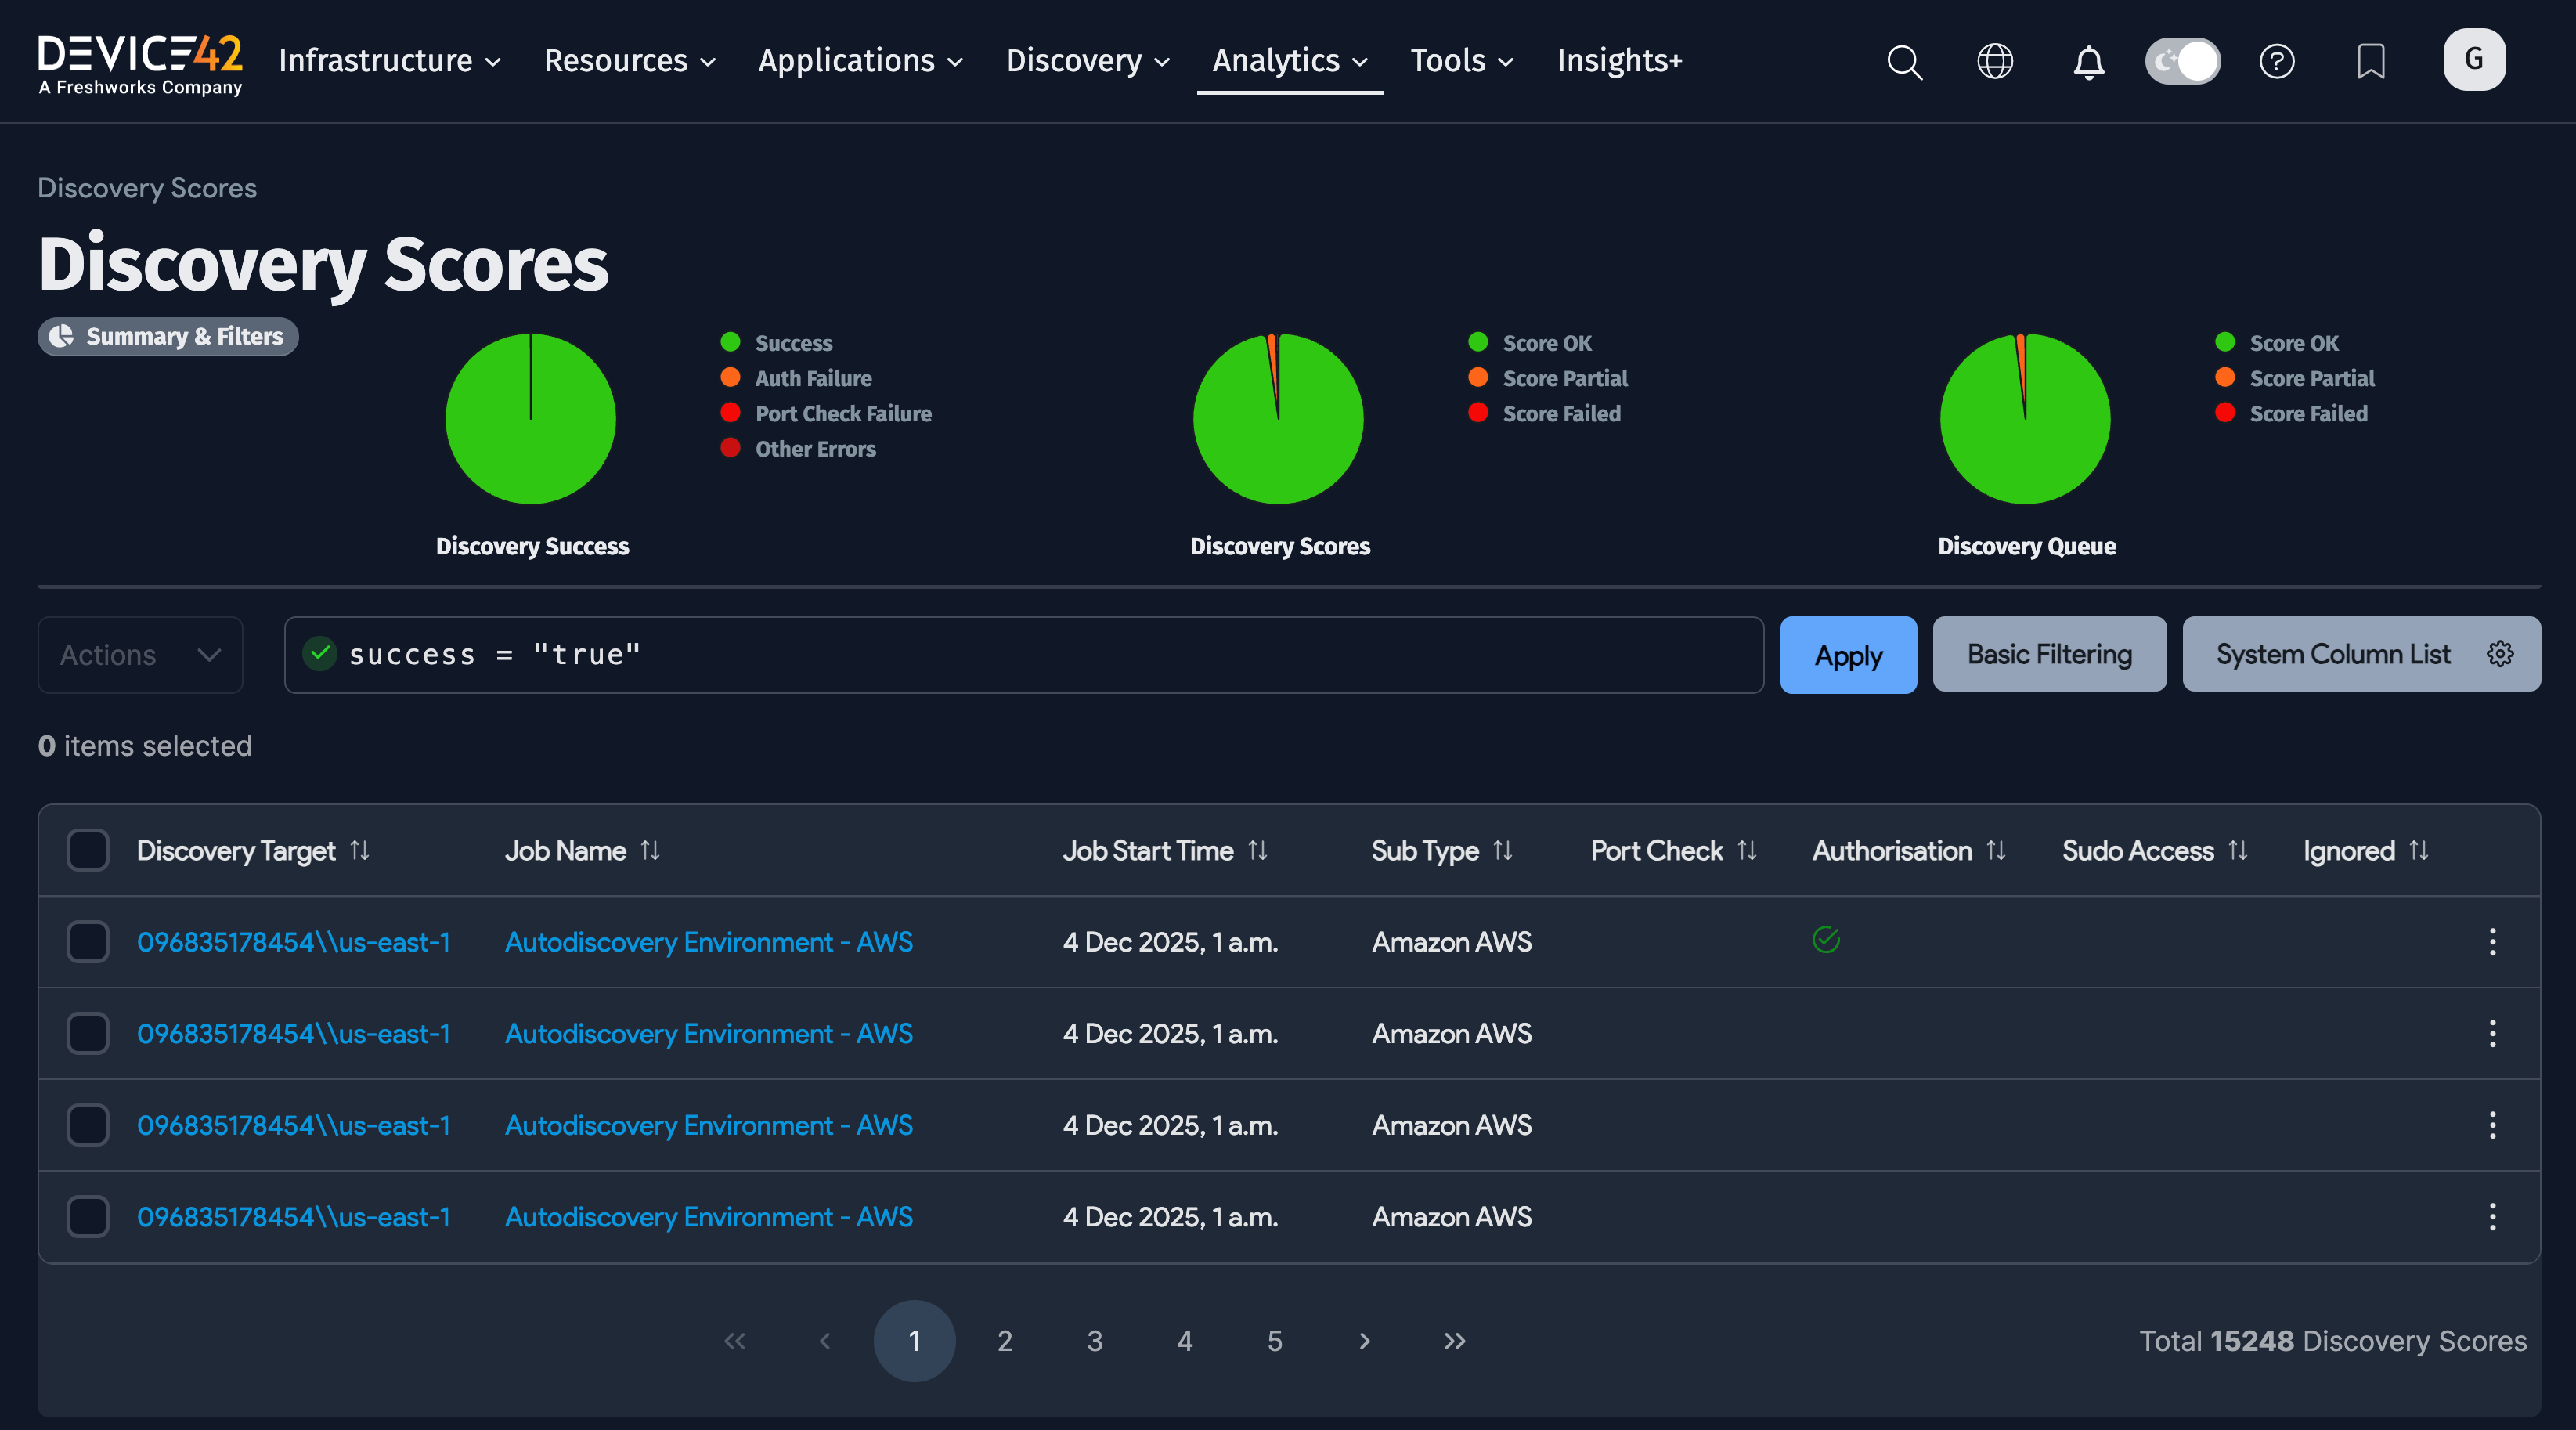Expand the Tools menu
Screen dimensions: 2576x1430
(1461, 61)
